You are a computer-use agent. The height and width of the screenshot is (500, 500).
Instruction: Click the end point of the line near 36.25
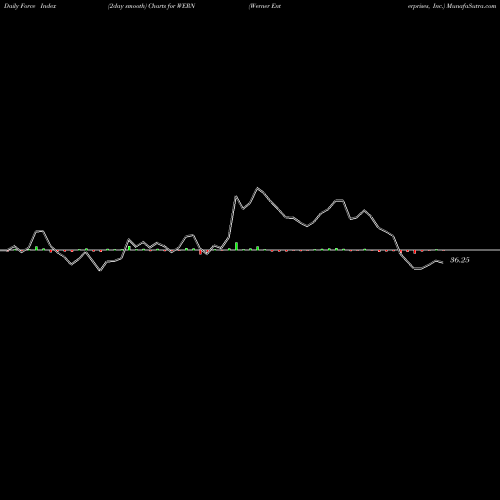[442, 263]
